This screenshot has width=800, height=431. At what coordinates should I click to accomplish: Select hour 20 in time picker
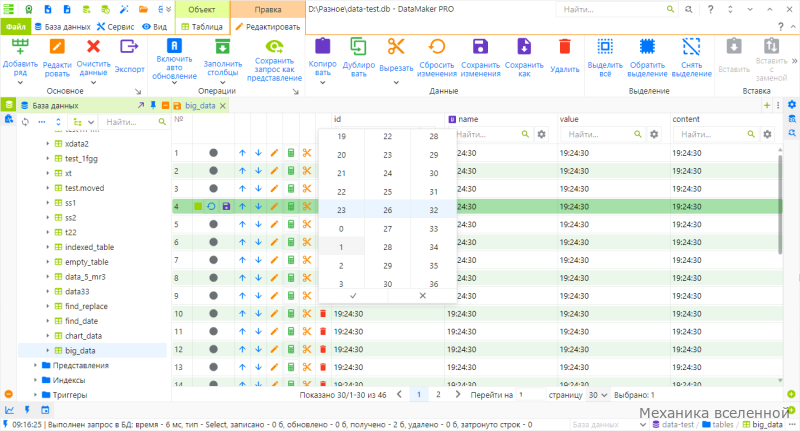[341, 155]
